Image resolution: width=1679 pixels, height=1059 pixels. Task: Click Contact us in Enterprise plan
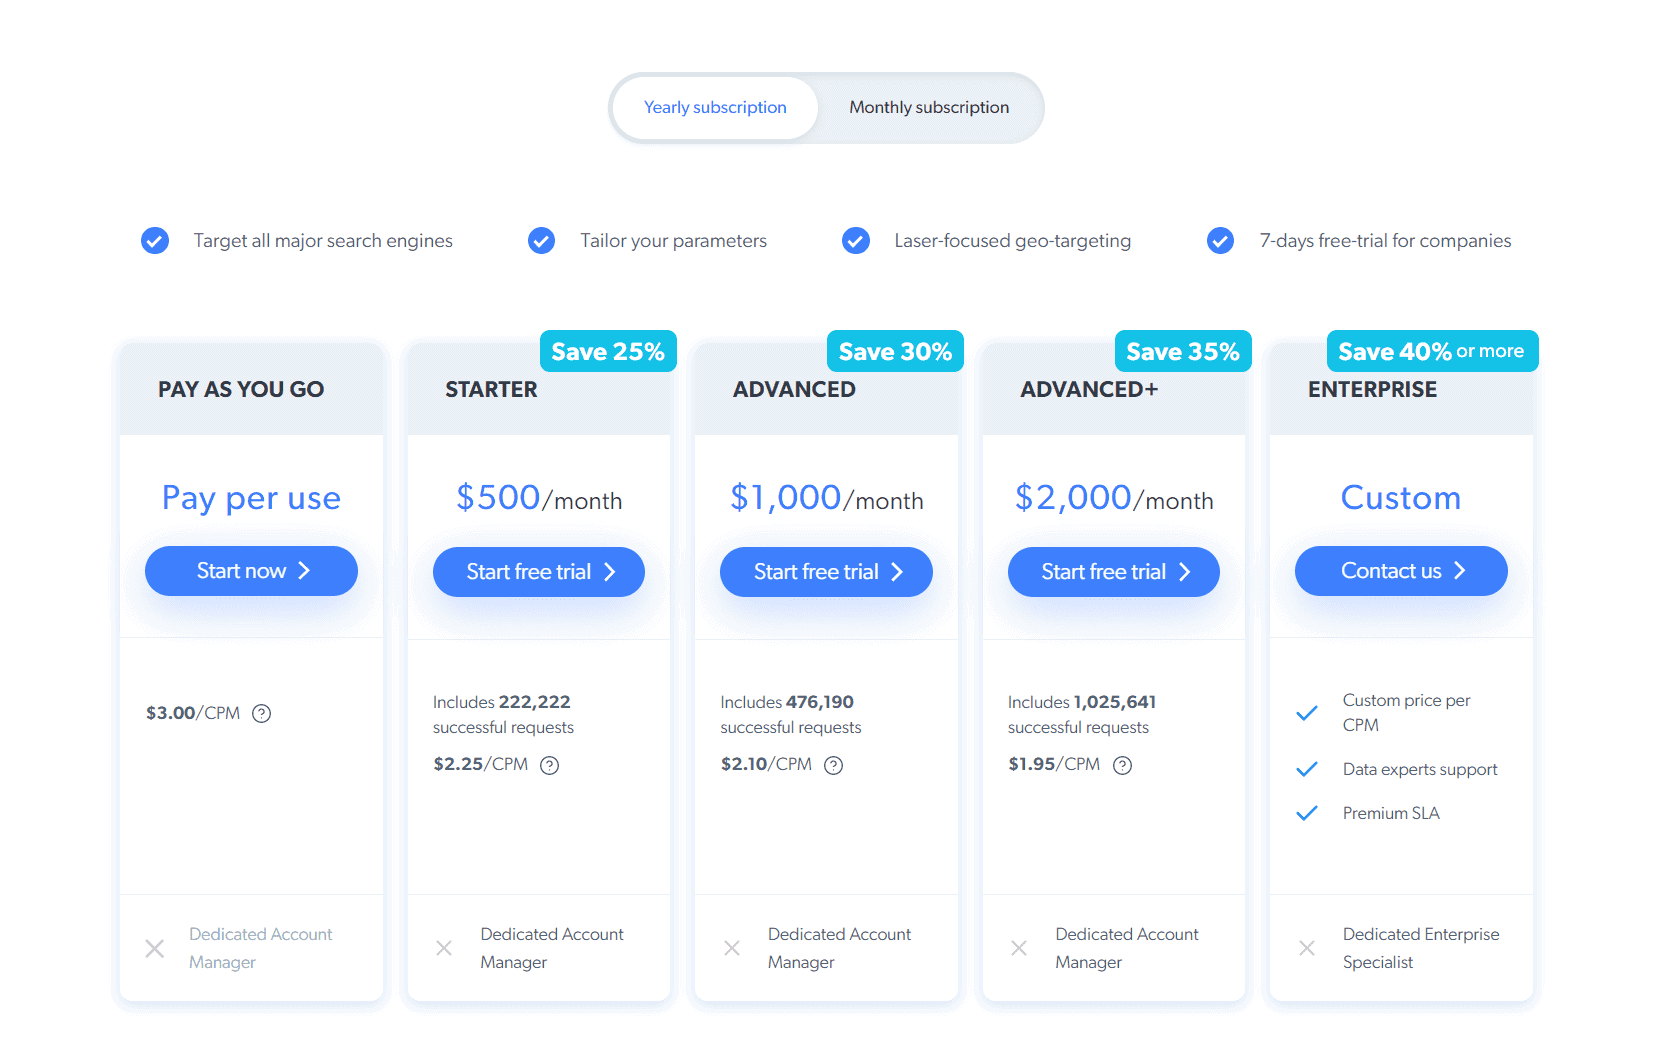click(1401, 571)
